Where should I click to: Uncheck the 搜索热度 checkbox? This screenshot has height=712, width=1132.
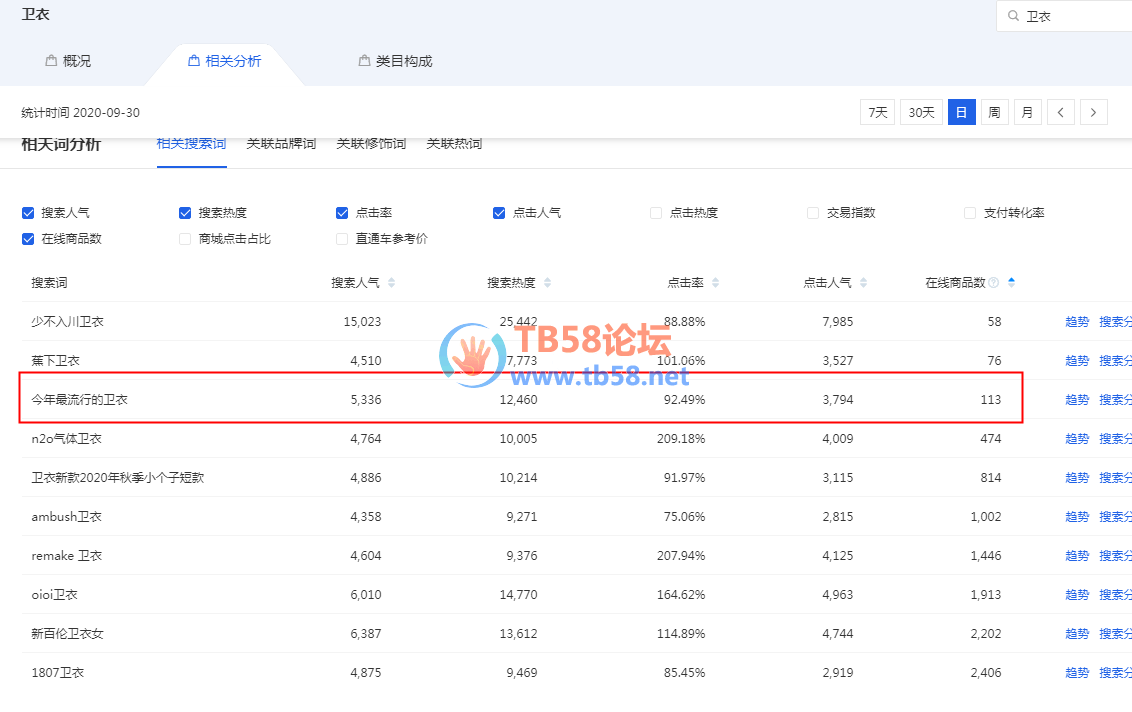coord(185,213)
